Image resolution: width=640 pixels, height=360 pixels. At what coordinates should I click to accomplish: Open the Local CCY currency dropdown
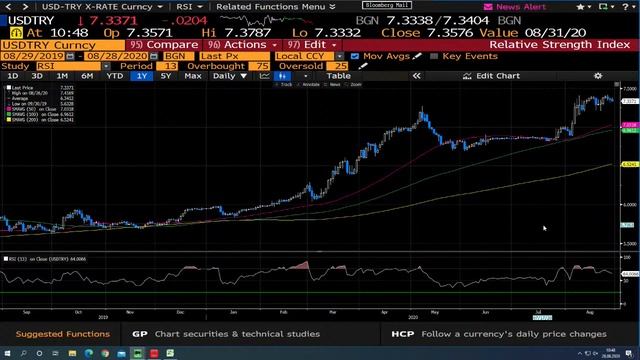click(x=340, y=56)
